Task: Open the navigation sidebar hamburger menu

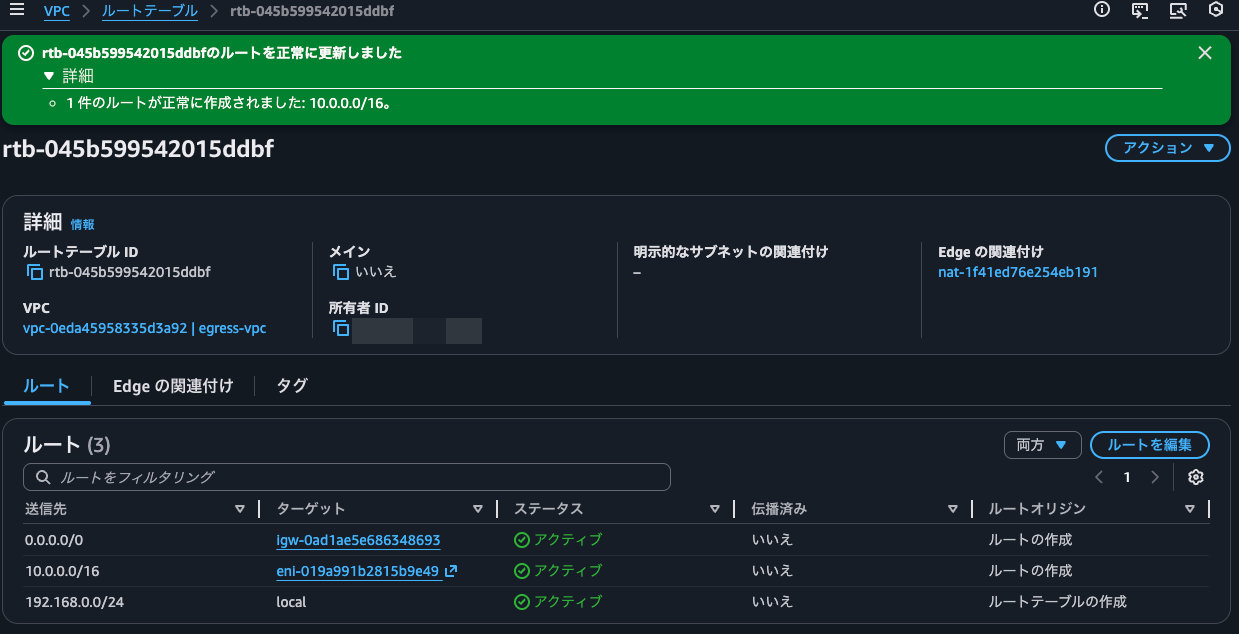Action: 16,11
